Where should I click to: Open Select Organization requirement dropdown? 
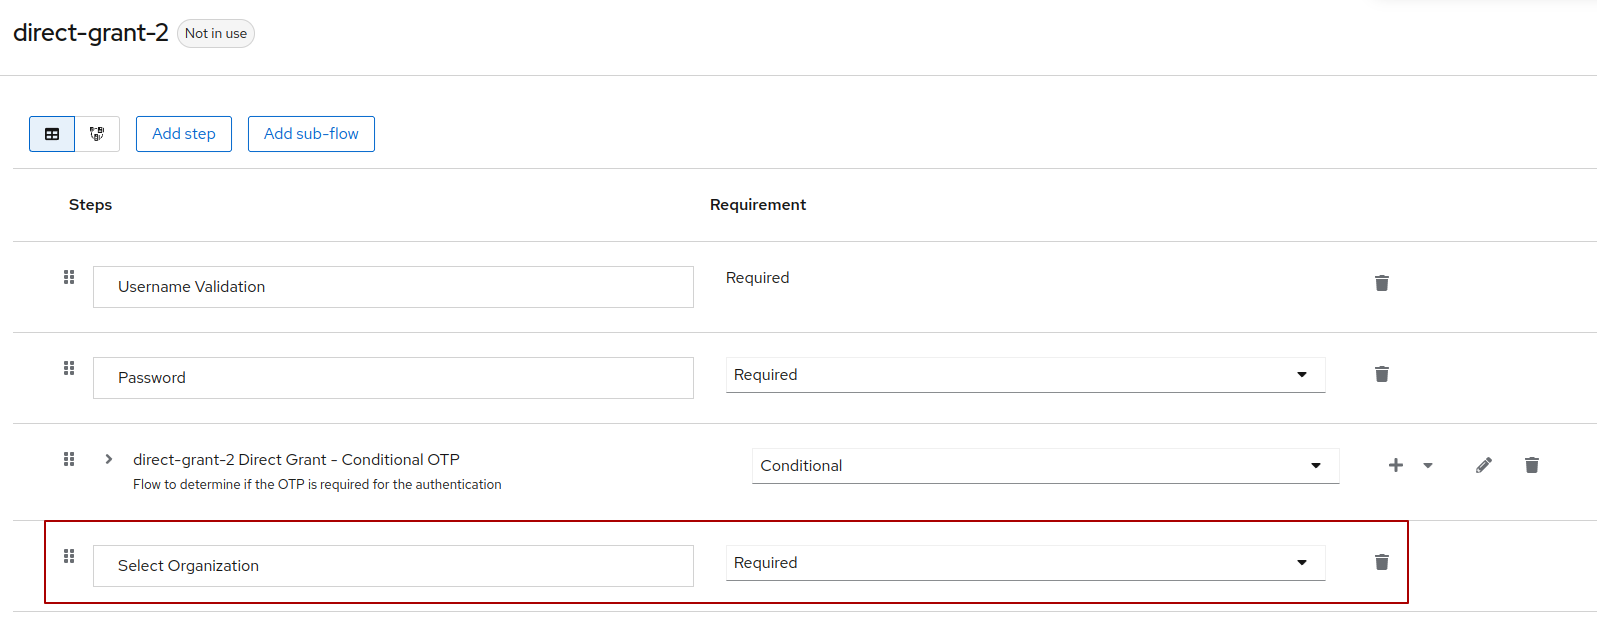[1025, 563]
